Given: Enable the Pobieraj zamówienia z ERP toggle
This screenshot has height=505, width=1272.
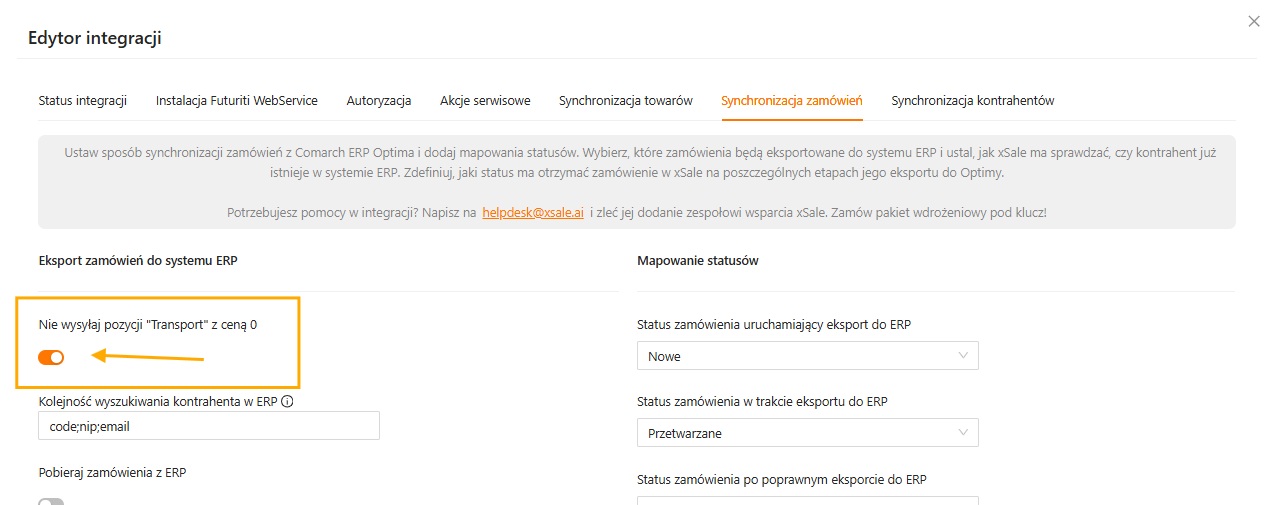Looking at the screenshot, I should click(x=51, y=502).
